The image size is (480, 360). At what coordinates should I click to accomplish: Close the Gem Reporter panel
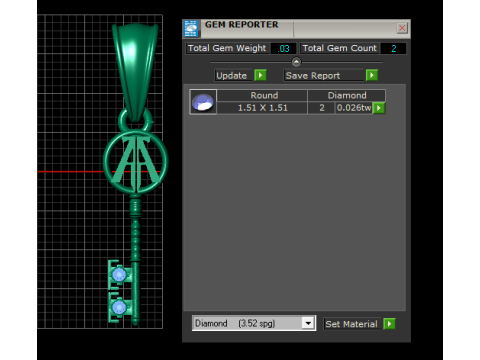(402, 28)
